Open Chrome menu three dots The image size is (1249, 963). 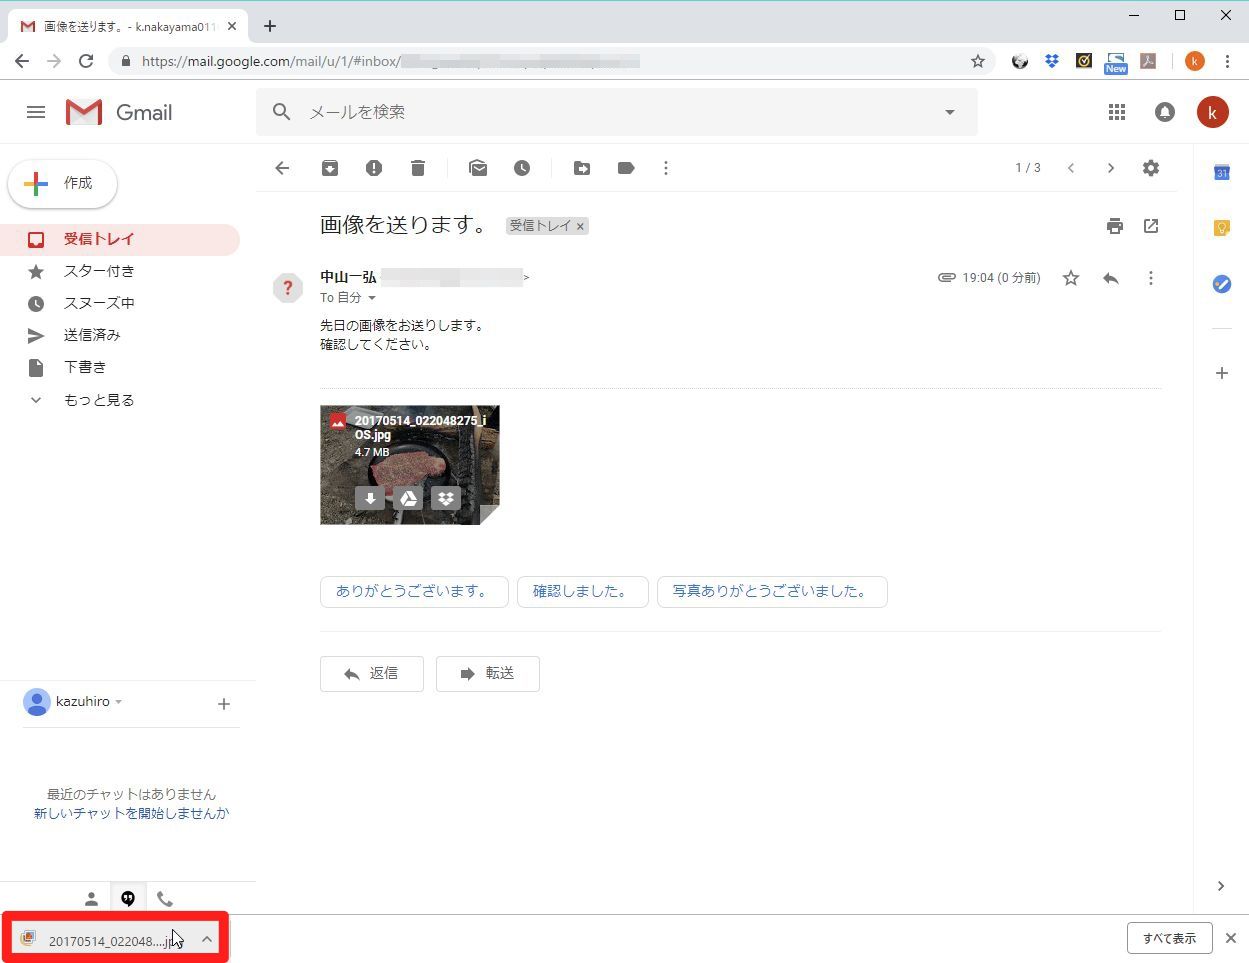(x=1227, y=61)
